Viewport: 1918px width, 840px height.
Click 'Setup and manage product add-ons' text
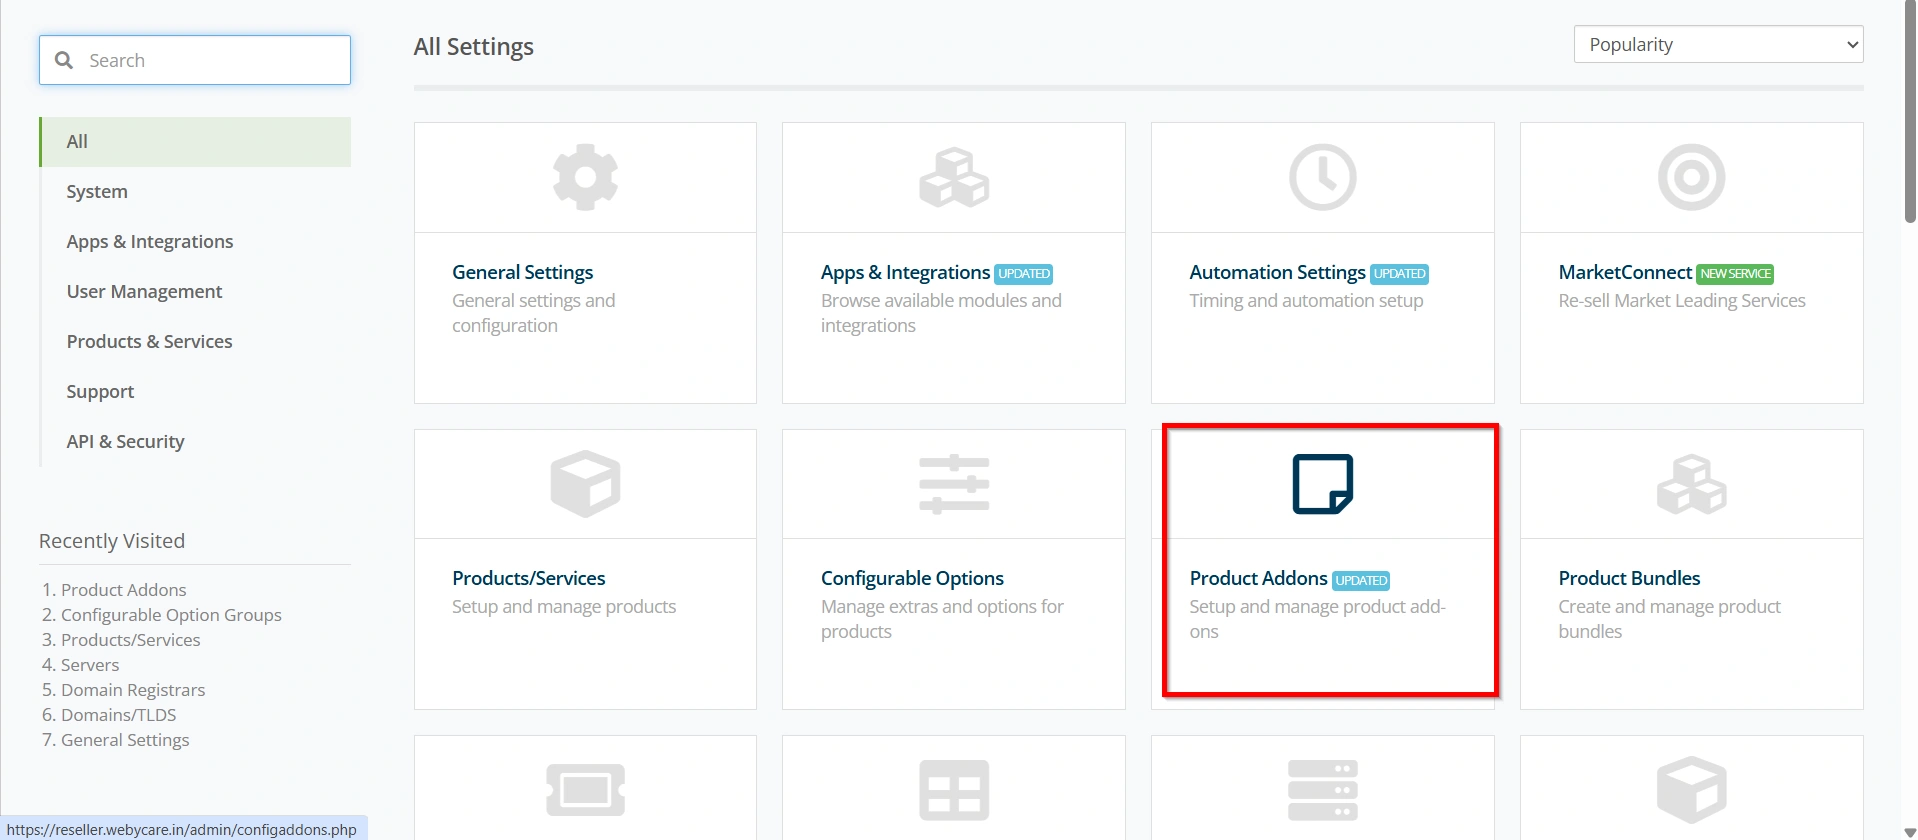pyautogui.click(x=1317, y=619)
